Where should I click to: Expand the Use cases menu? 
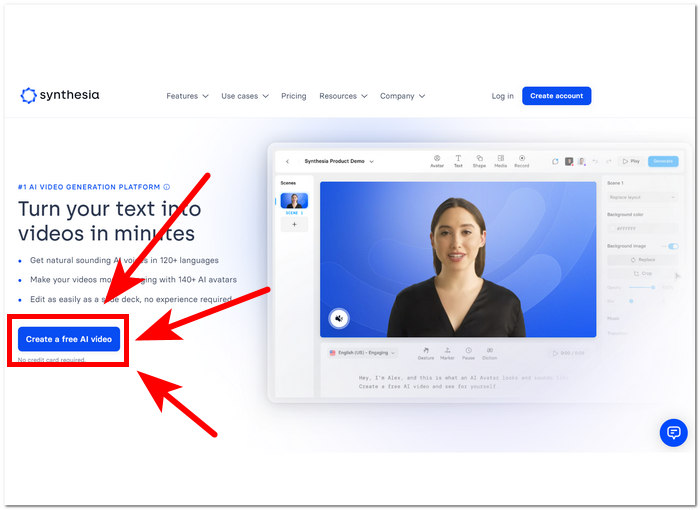point(245,96)
